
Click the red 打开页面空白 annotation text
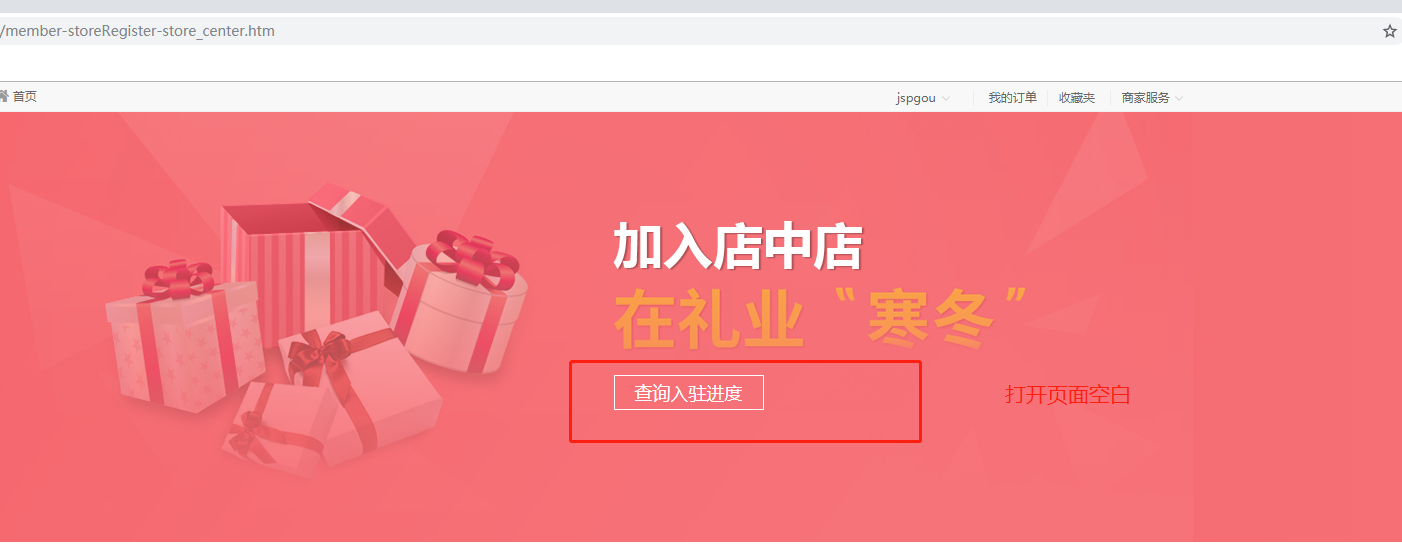(1068, 394)
